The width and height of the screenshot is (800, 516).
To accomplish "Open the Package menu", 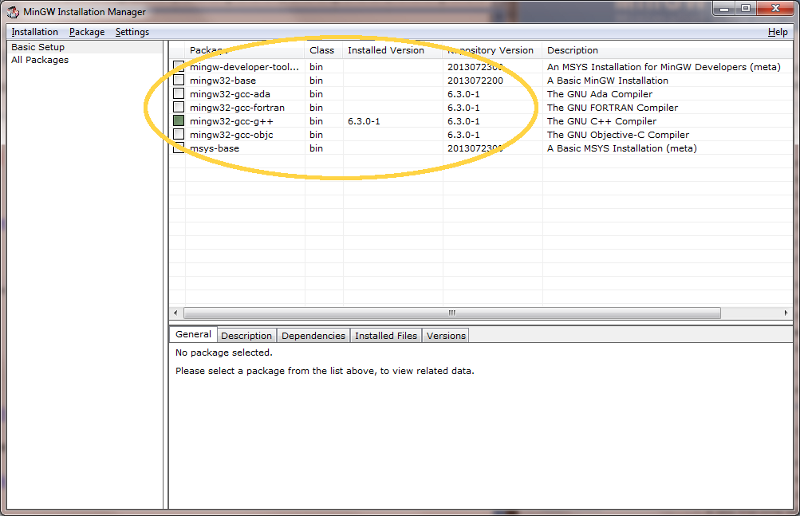I will pos(87,32).
